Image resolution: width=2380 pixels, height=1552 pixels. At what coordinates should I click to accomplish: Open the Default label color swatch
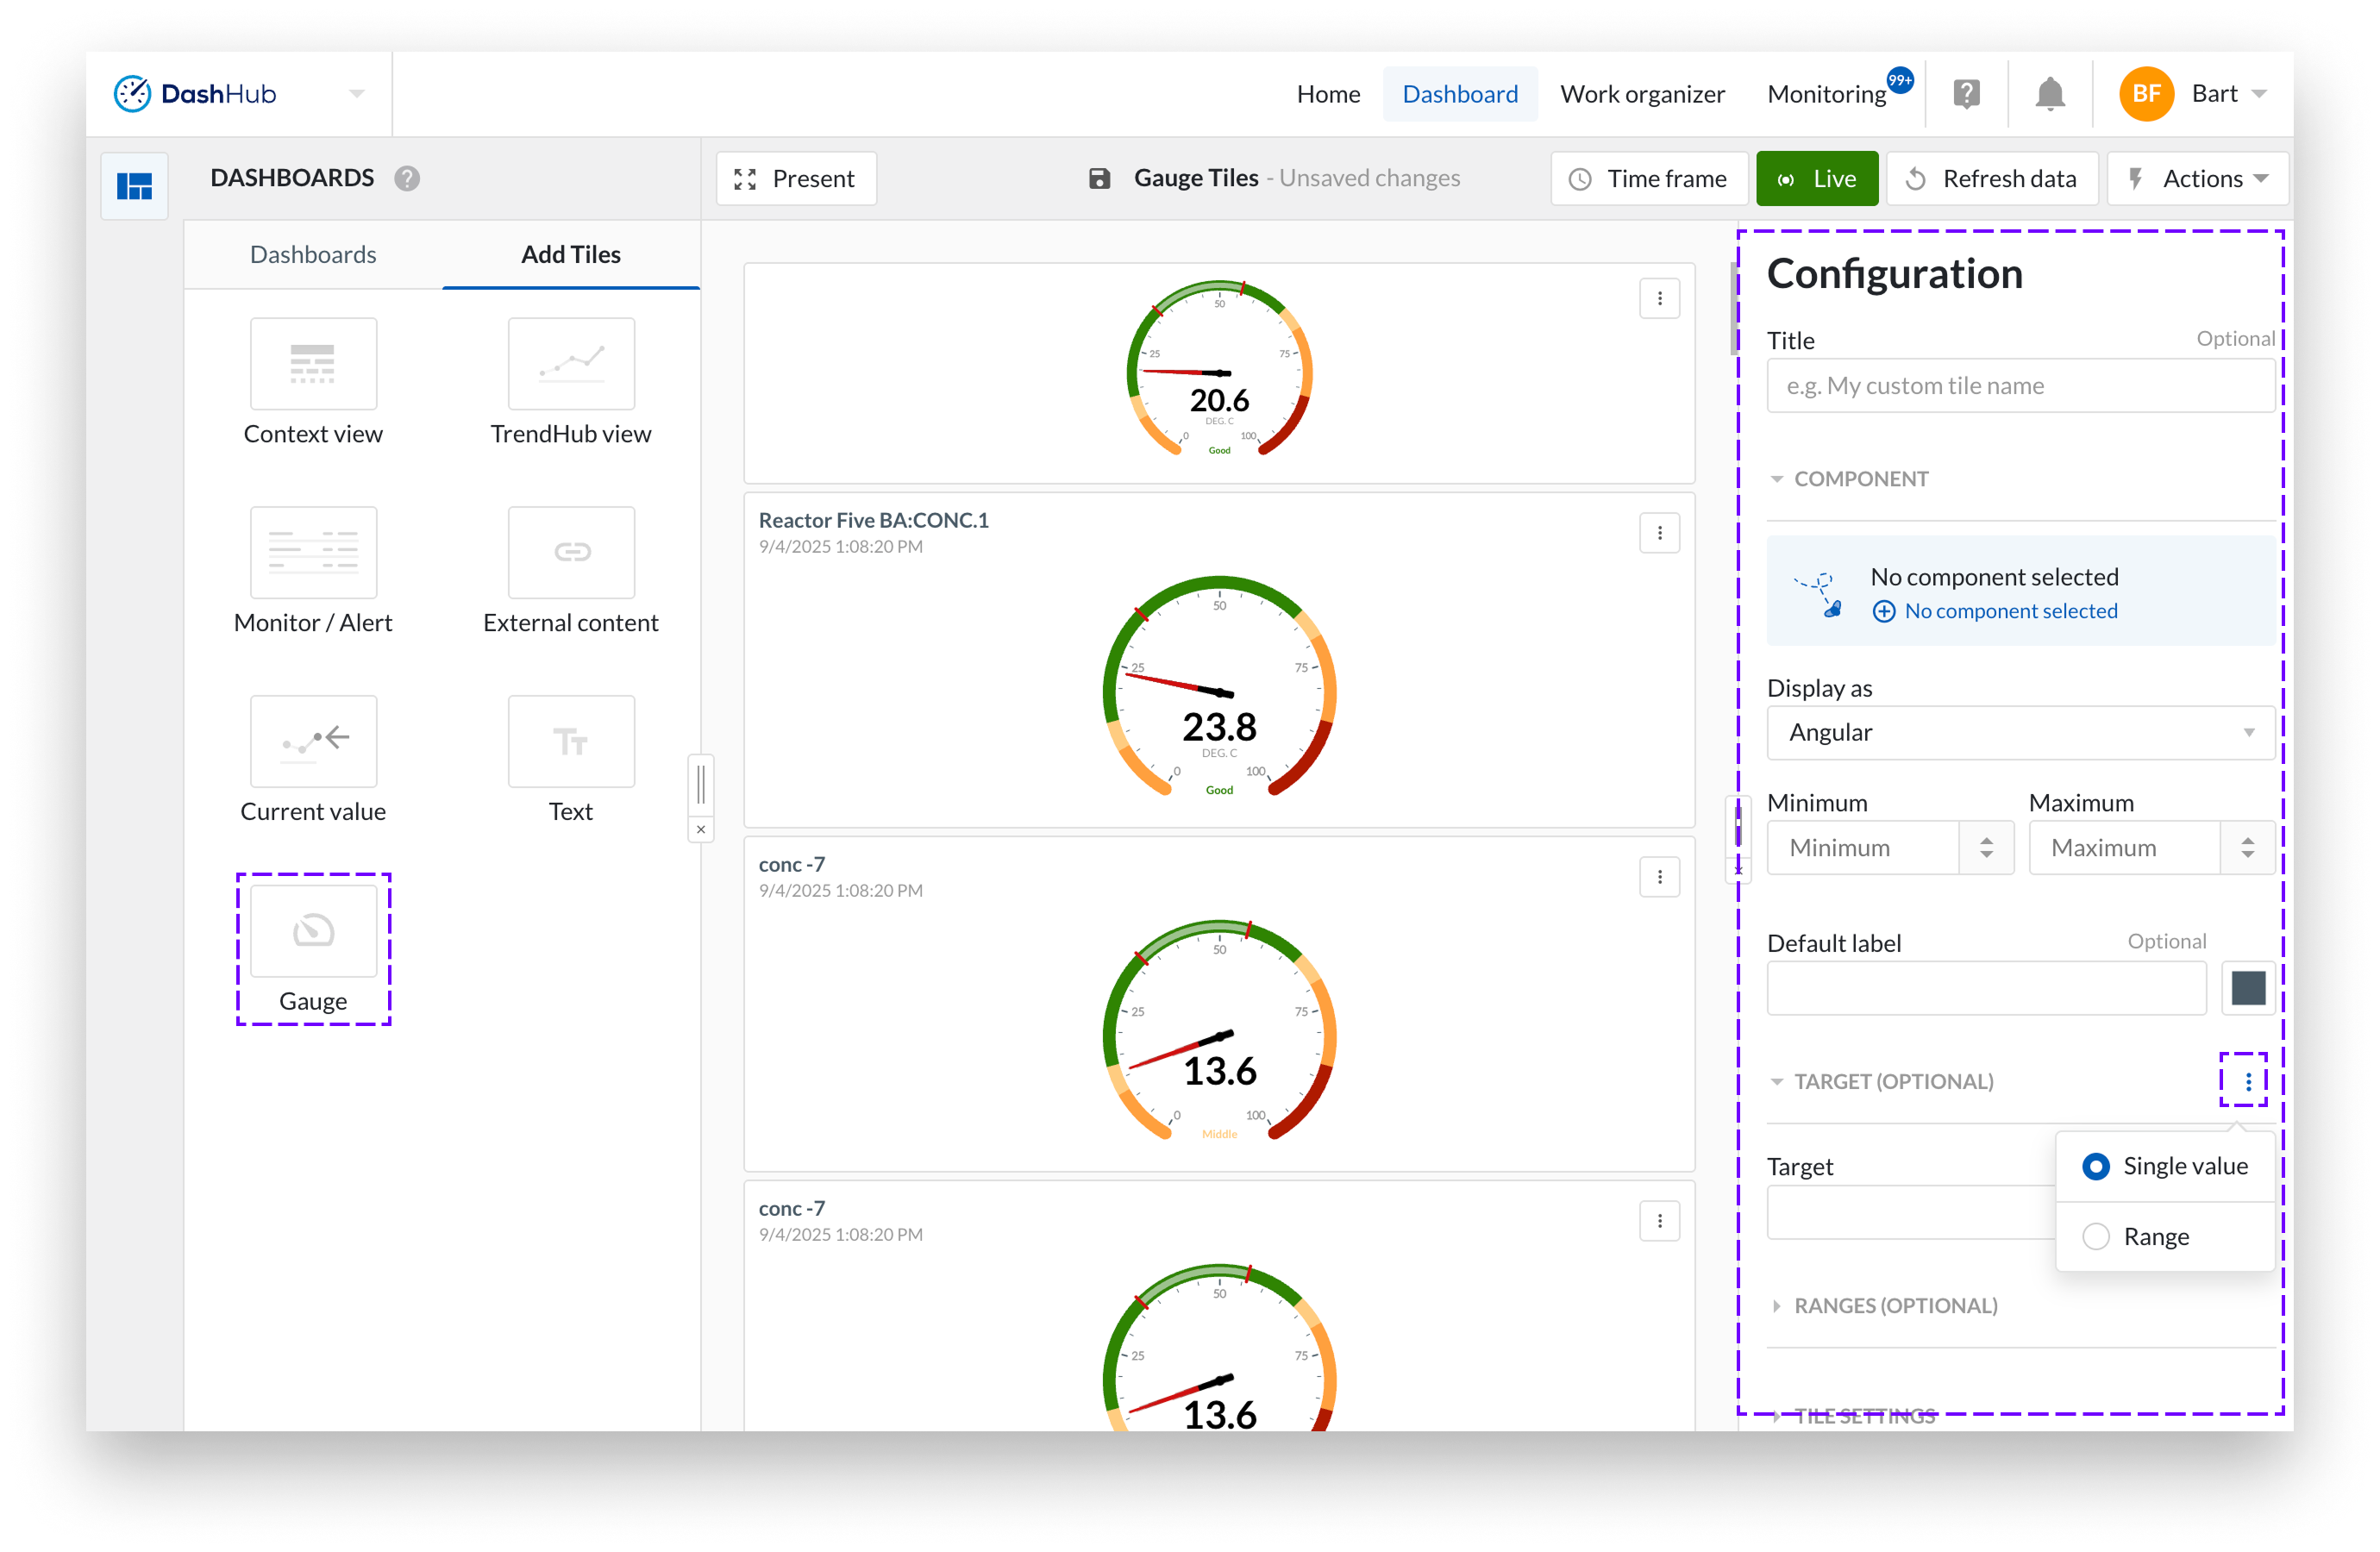(2248, 988)
